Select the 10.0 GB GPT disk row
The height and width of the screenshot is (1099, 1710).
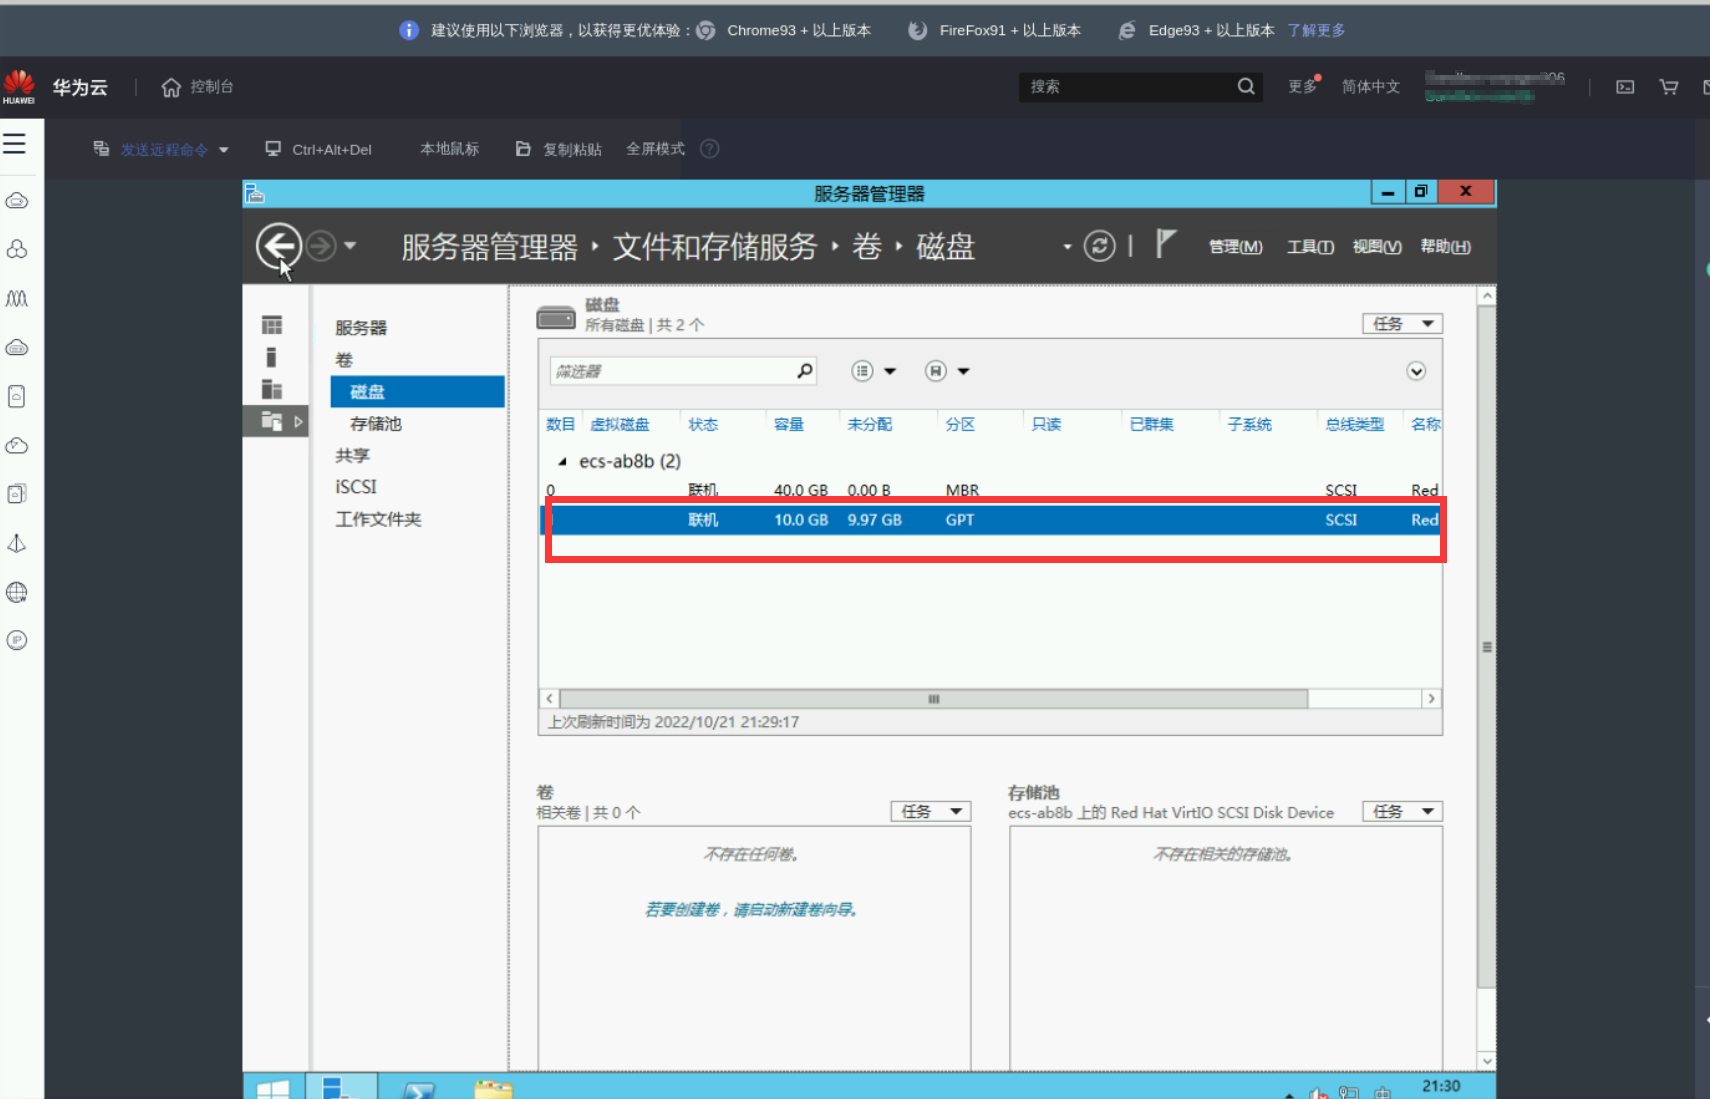(x=990, y=520)
